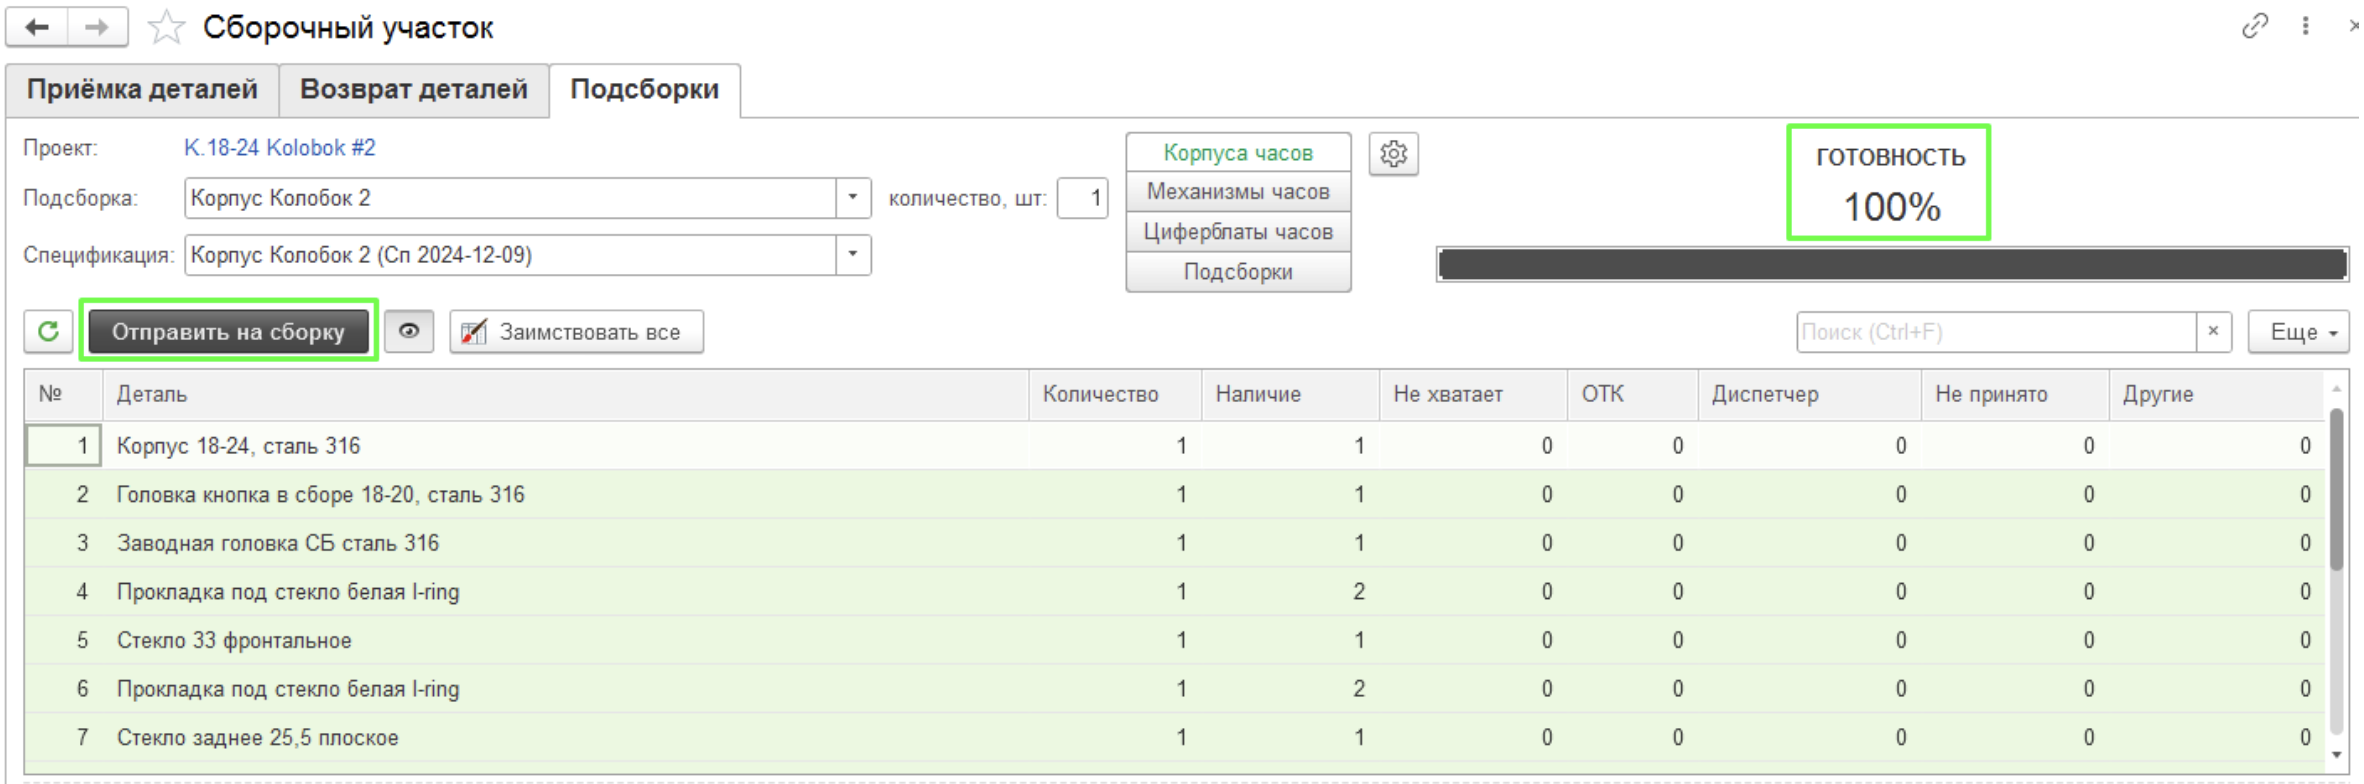Viewport: 2364px width, 784px height.
Task: Open settings gear next to category list
Action: pyautogui.click(x=1393, y=154)
